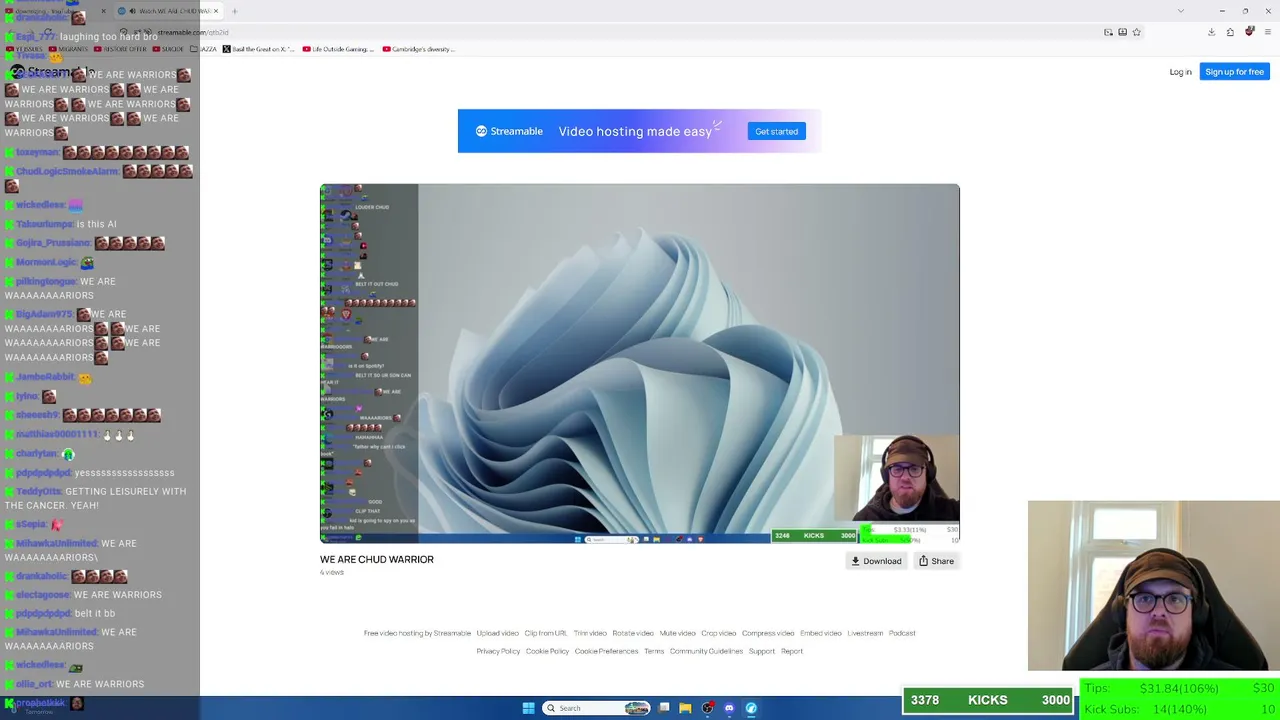Play the WE ARE CHUD WARRIOR video
The image size is (1280, 720).
click(x=640, y=364)
